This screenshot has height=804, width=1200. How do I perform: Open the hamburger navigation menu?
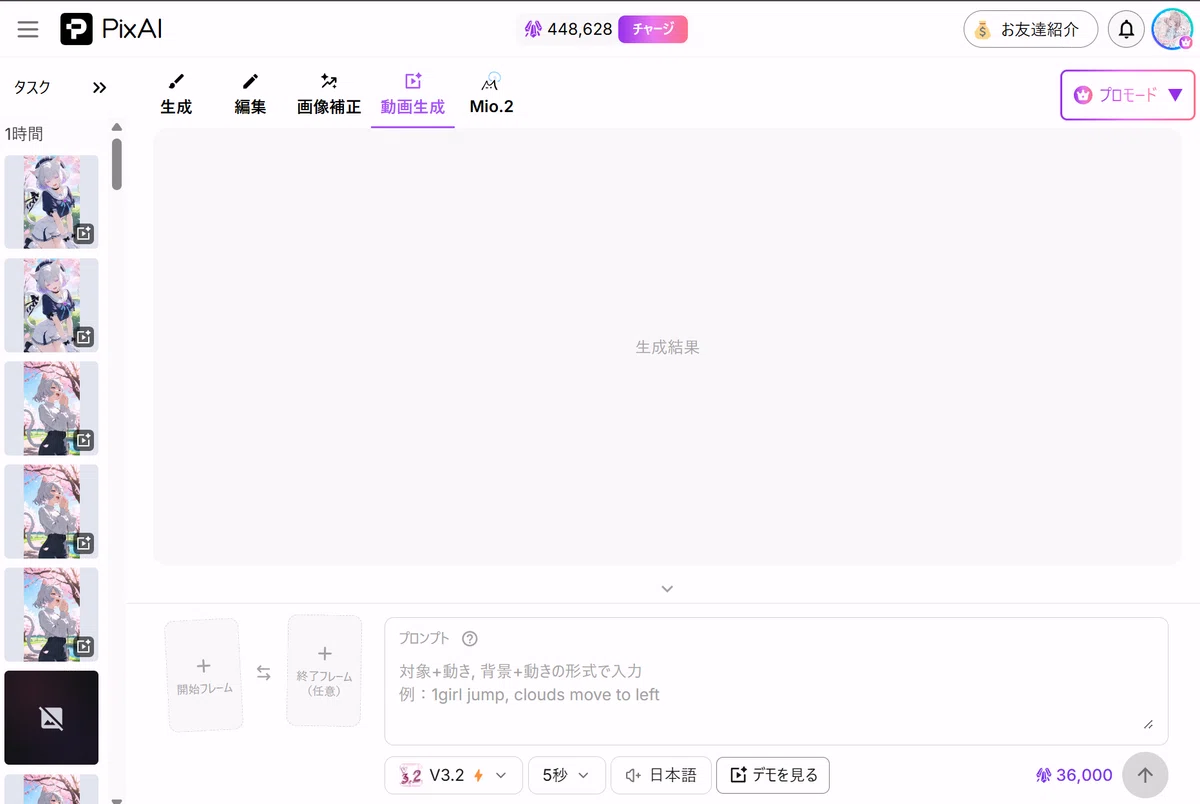coord(28,29)
